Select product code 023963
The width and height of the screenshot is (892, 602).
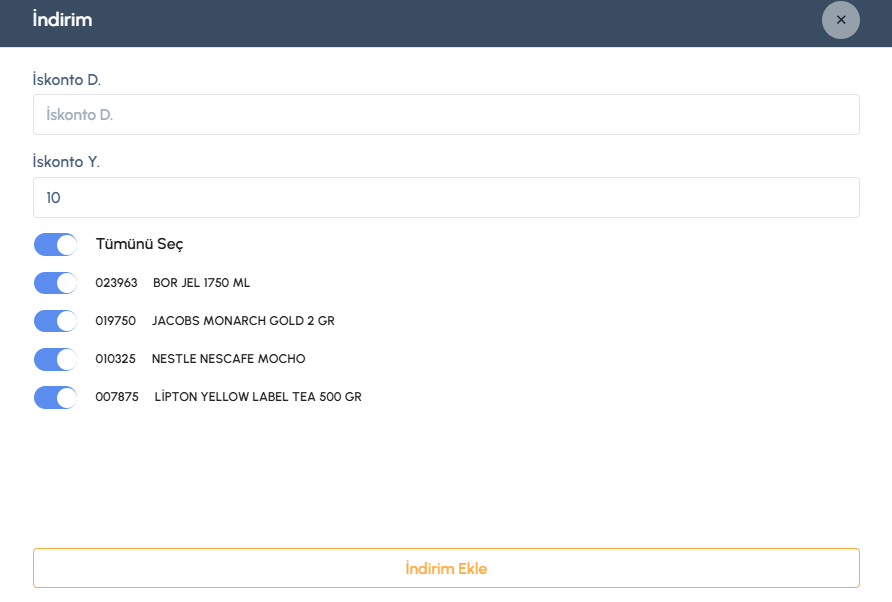click(x=116, y=283)
